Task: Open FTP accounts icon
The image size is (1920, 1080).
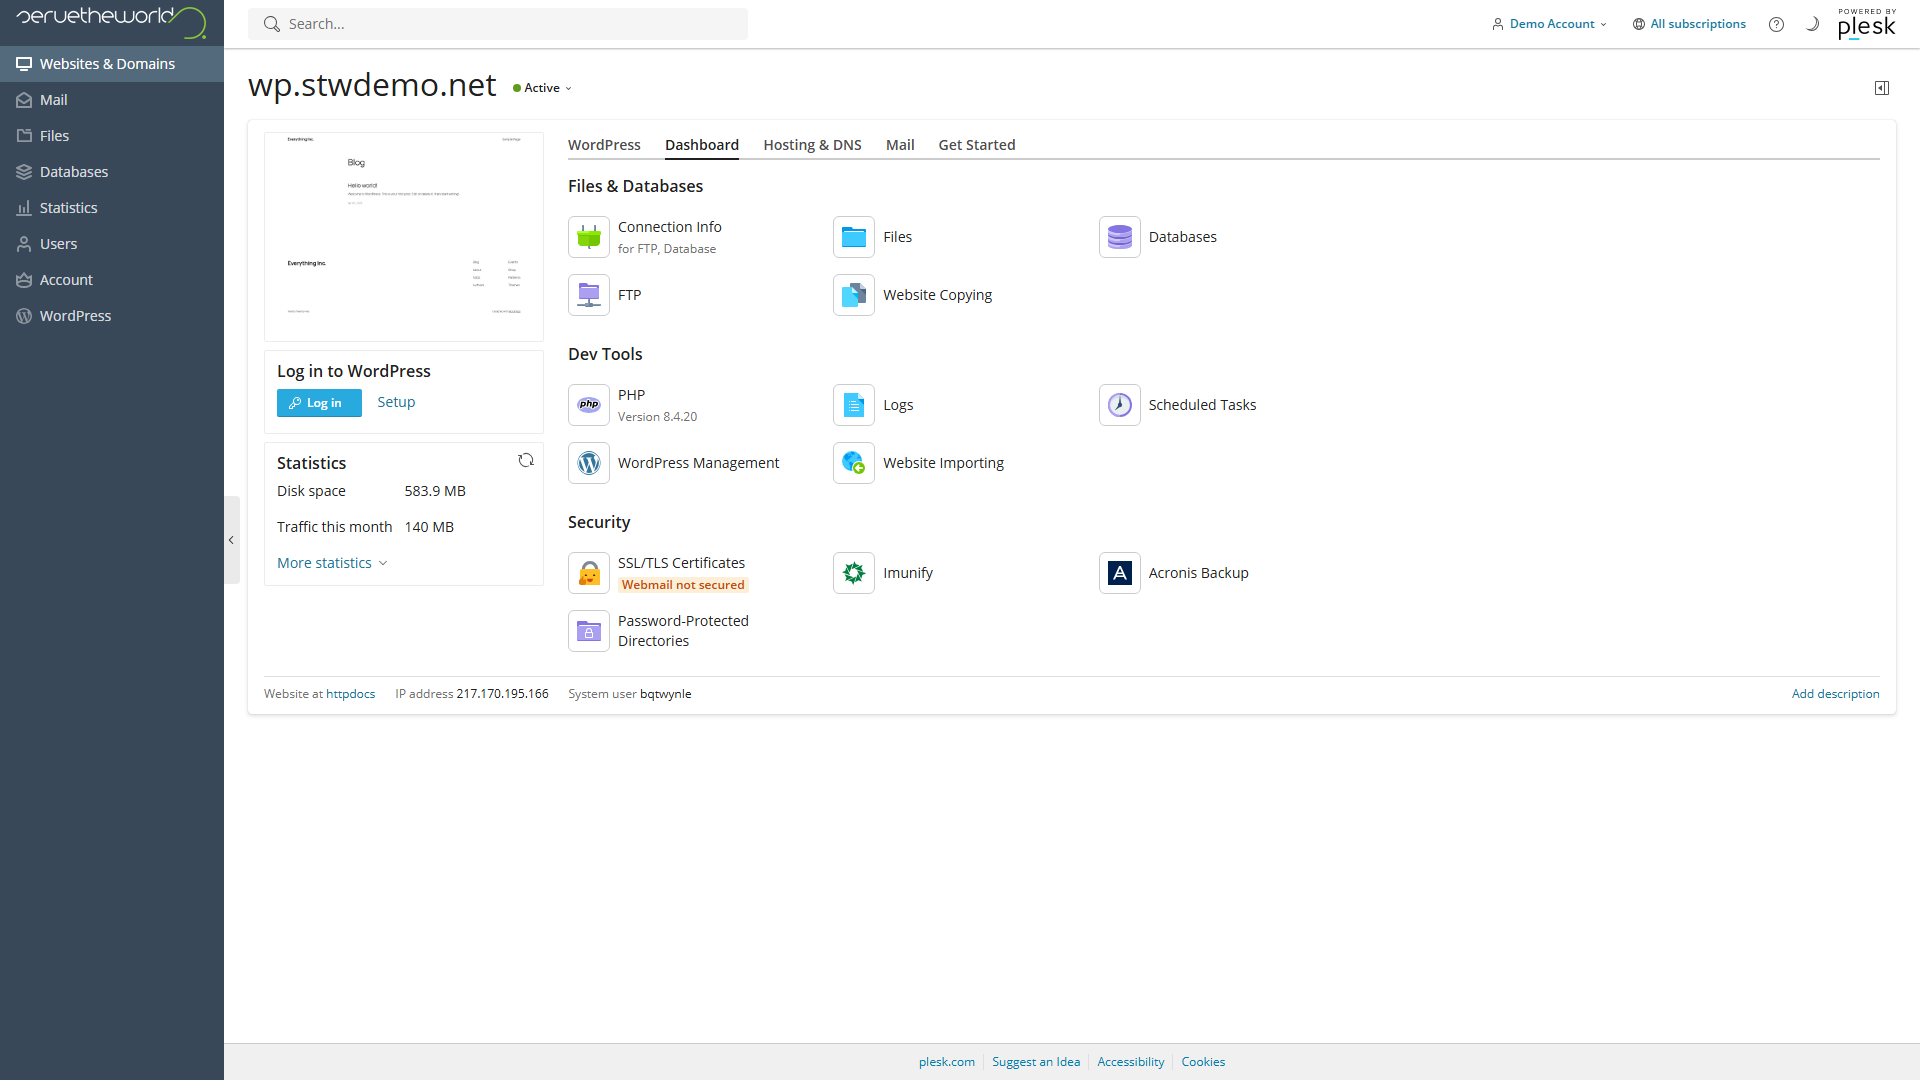Action: point(589,295)
